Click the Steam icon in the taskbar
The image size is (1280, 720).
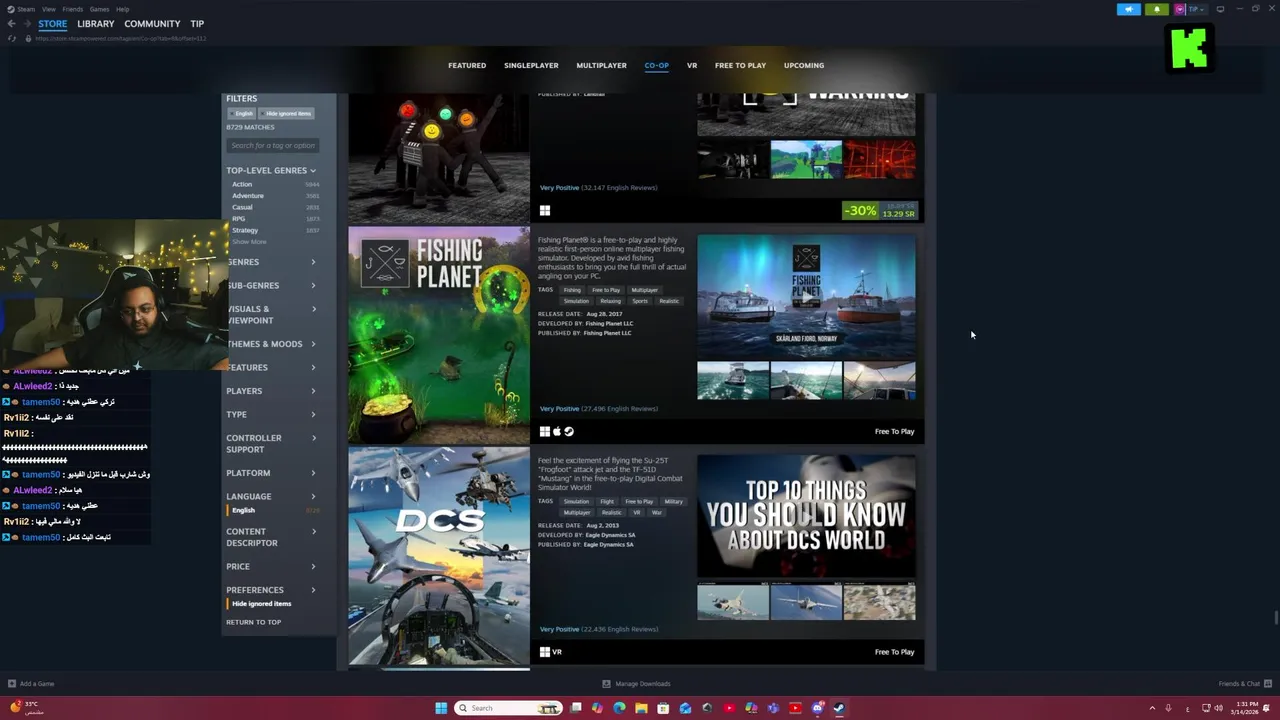tap(839, 708)
